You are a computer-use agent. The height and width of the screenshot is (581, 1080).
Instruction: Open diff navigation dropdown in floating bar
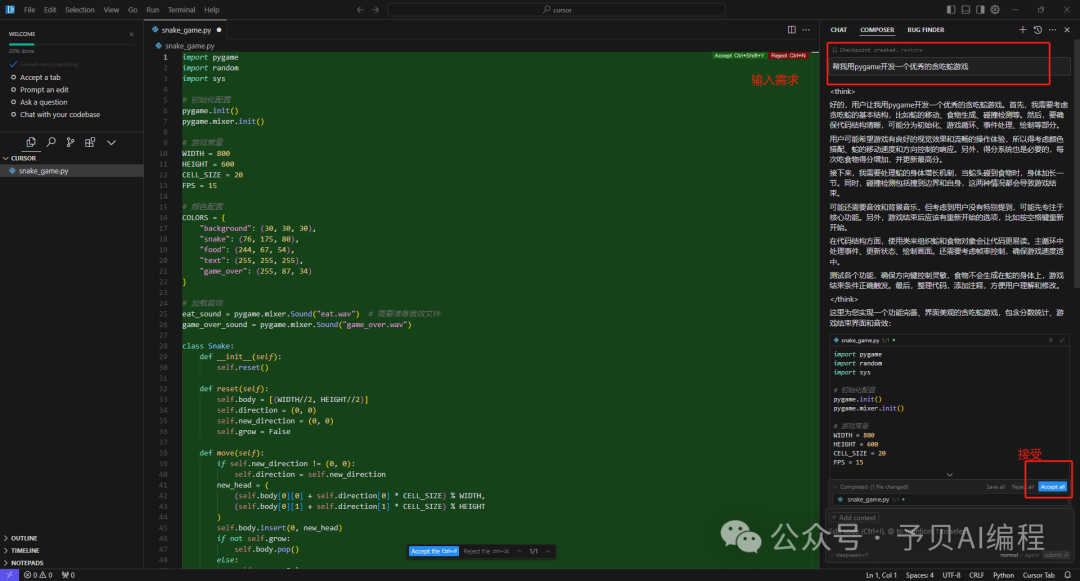point(548,551)
